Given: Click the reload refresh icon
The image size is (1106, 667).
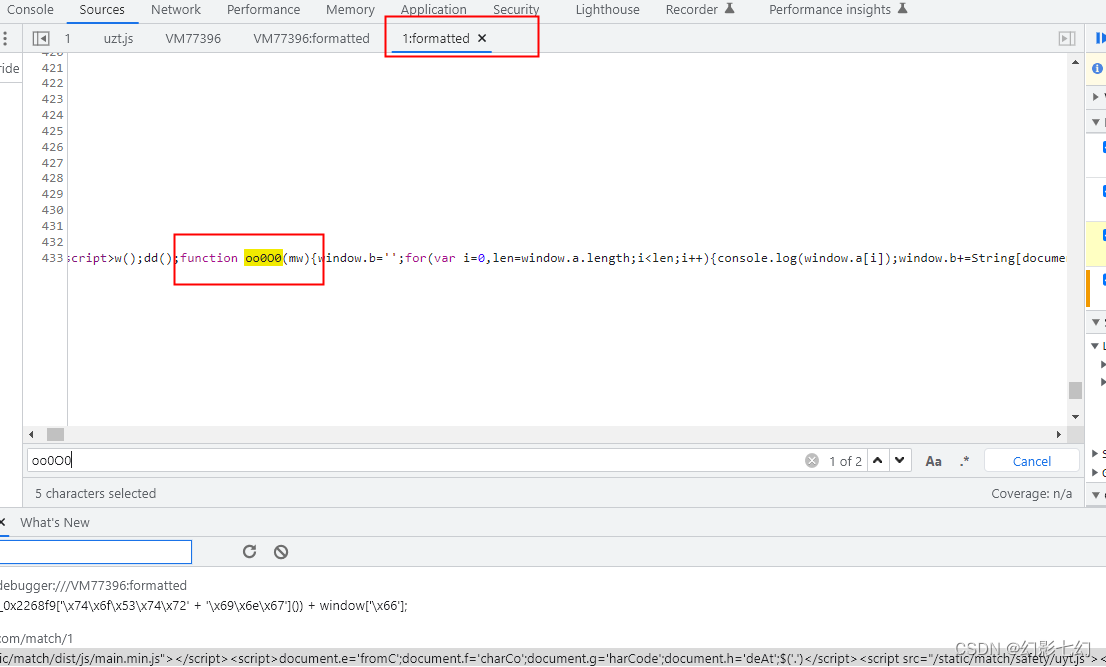Looking at the screenshot, I should (250, 551).
